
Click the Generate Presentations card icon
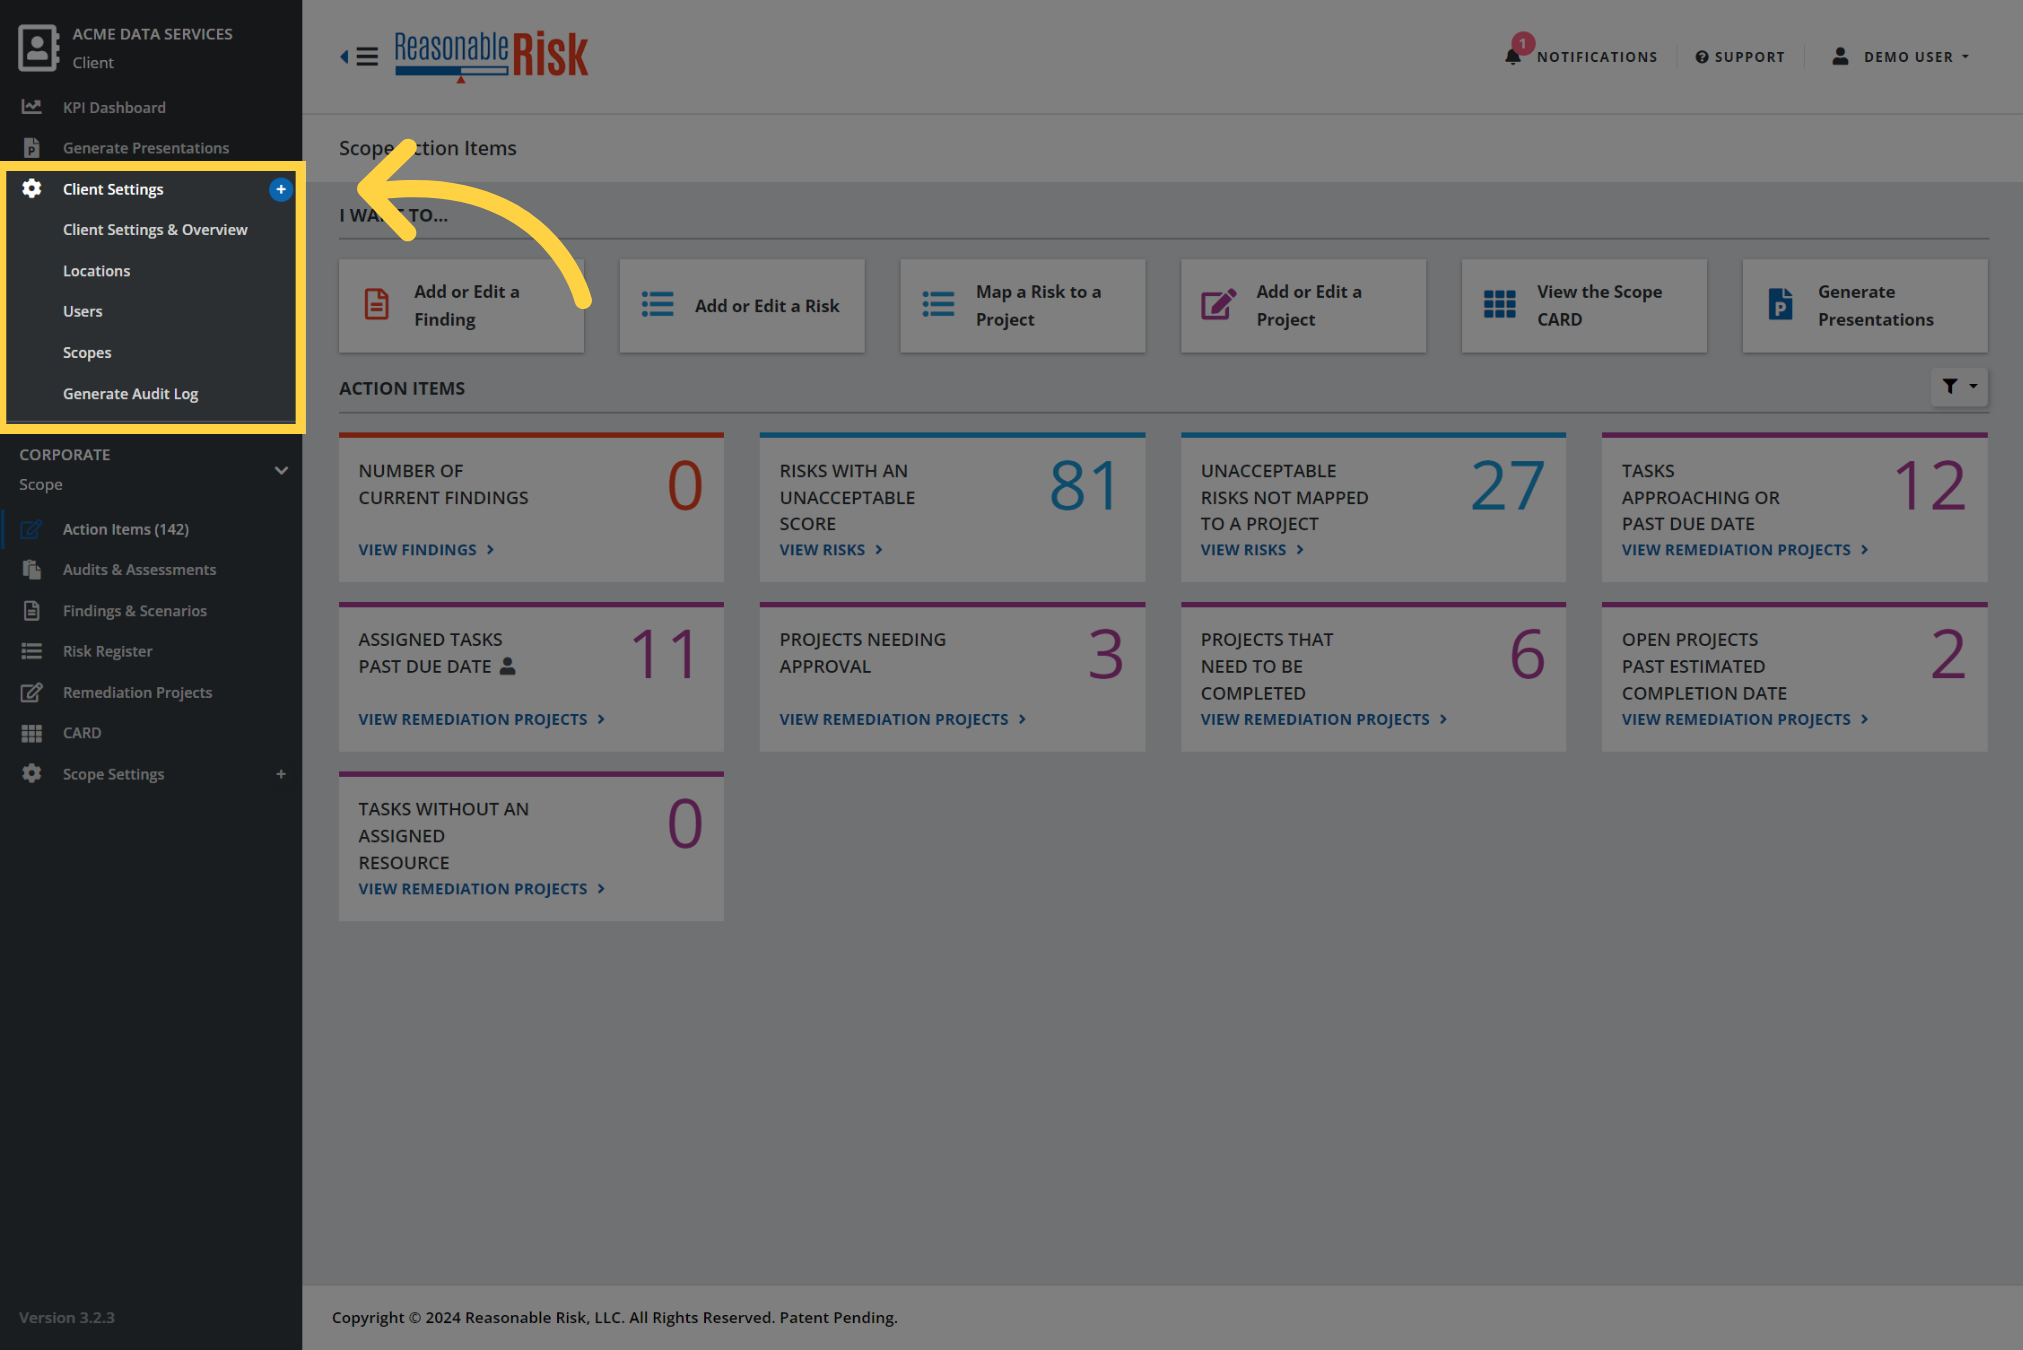1781,304
